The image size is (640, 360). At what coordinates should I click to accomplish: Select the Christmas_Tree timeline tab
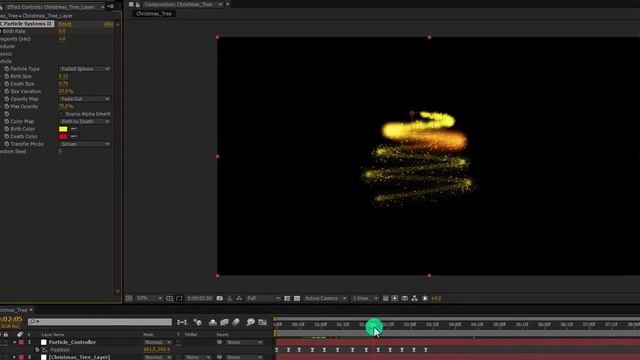tap(14, 310)
